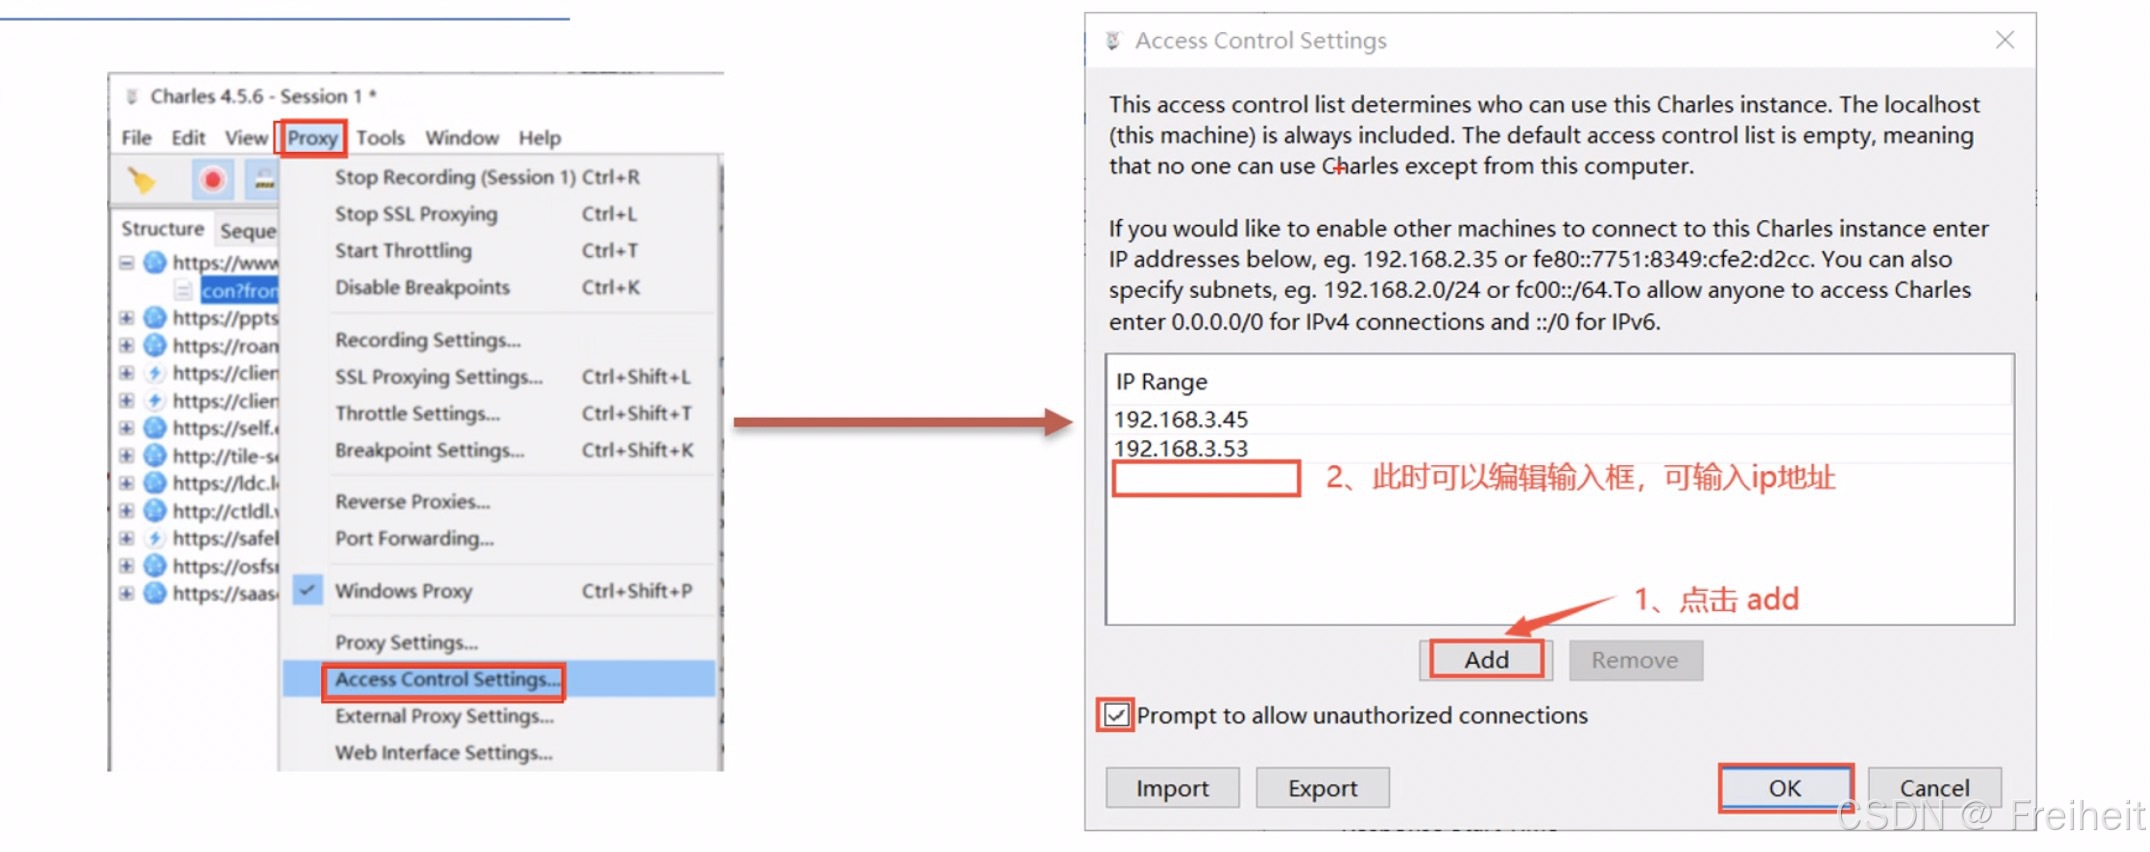Select the 192.168.3.53 IP entry
Image resolution: width=2150 pixels, height=852 pixels.
click(1560, 448)
